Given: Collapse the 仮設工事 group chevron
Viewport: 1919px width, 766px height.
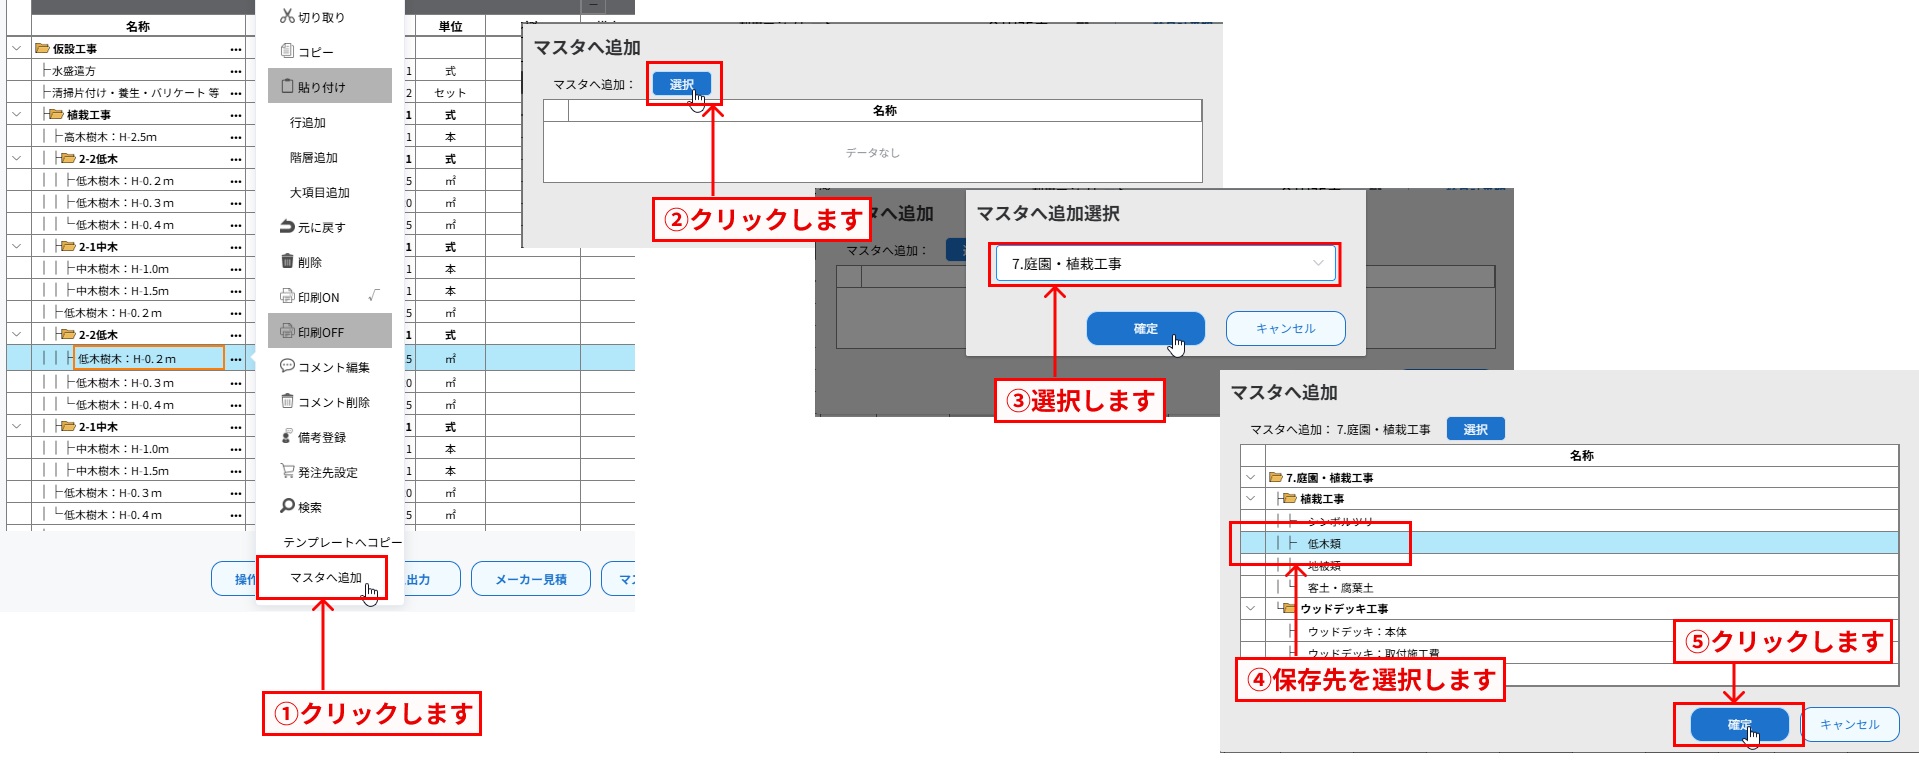Looking at the screenshot, I should [17, 48].
